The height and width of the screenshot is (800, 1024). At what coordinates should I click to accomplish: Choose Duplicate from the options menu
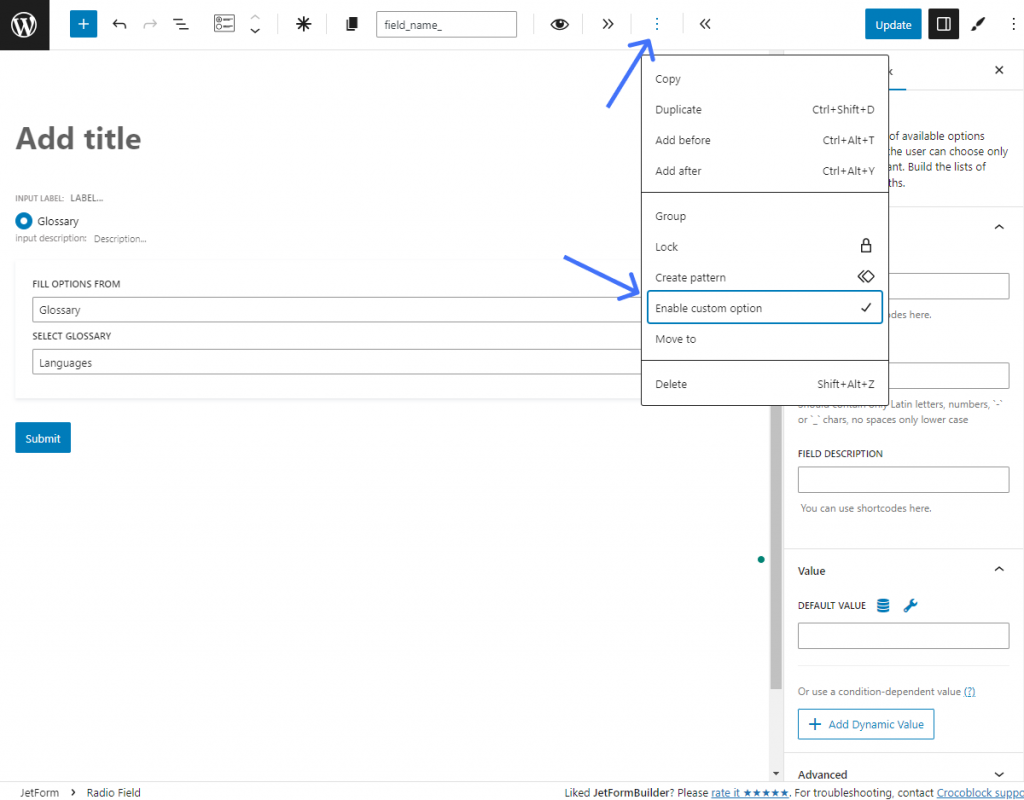coord(678,109)
